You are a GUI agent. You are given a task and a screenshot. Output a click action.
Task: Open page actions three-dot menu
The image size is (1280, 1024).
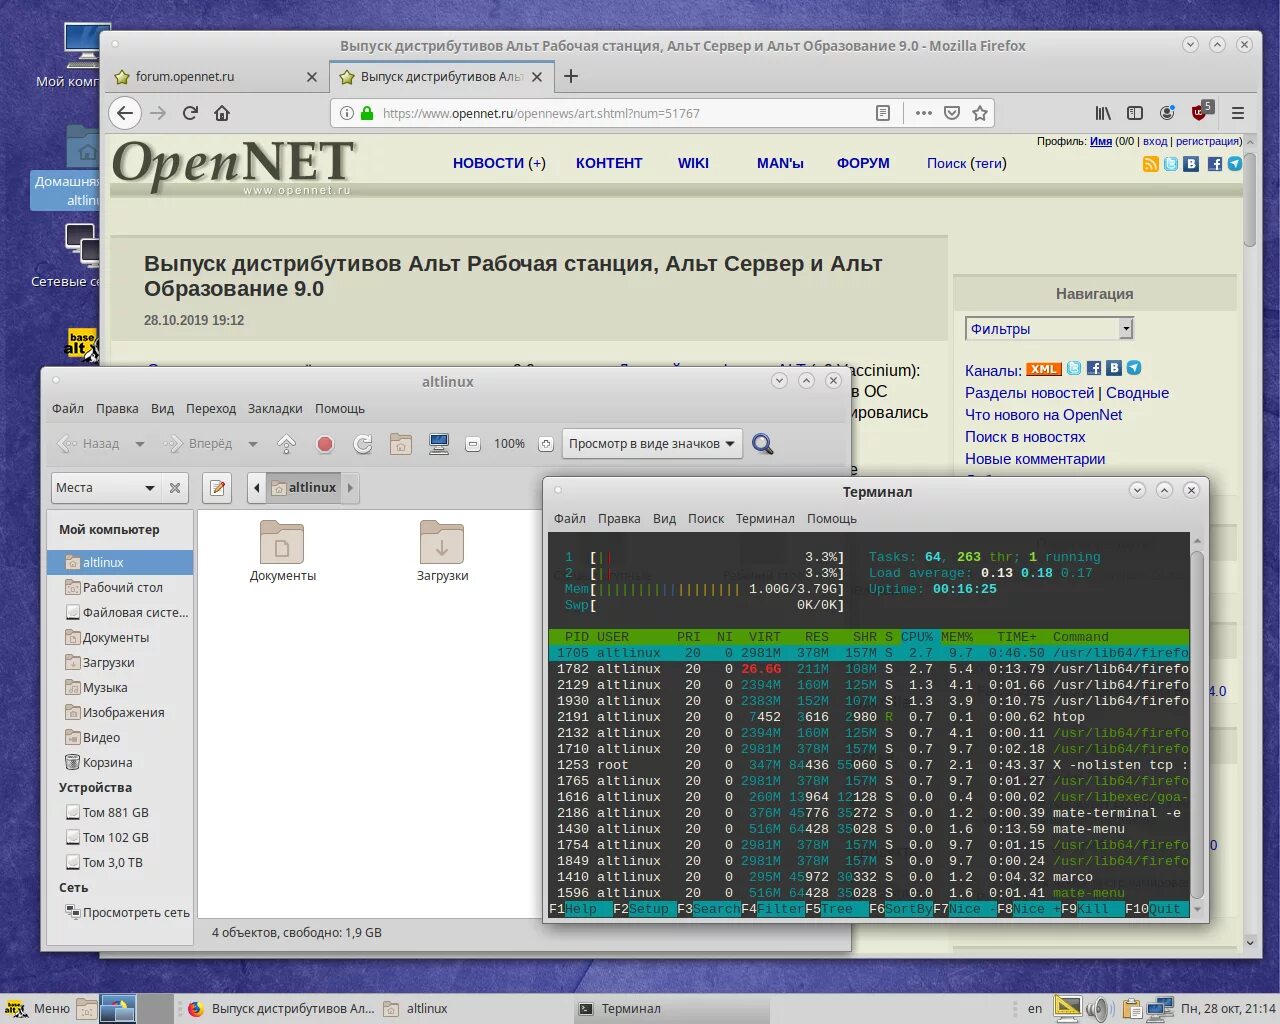point(924,113)
